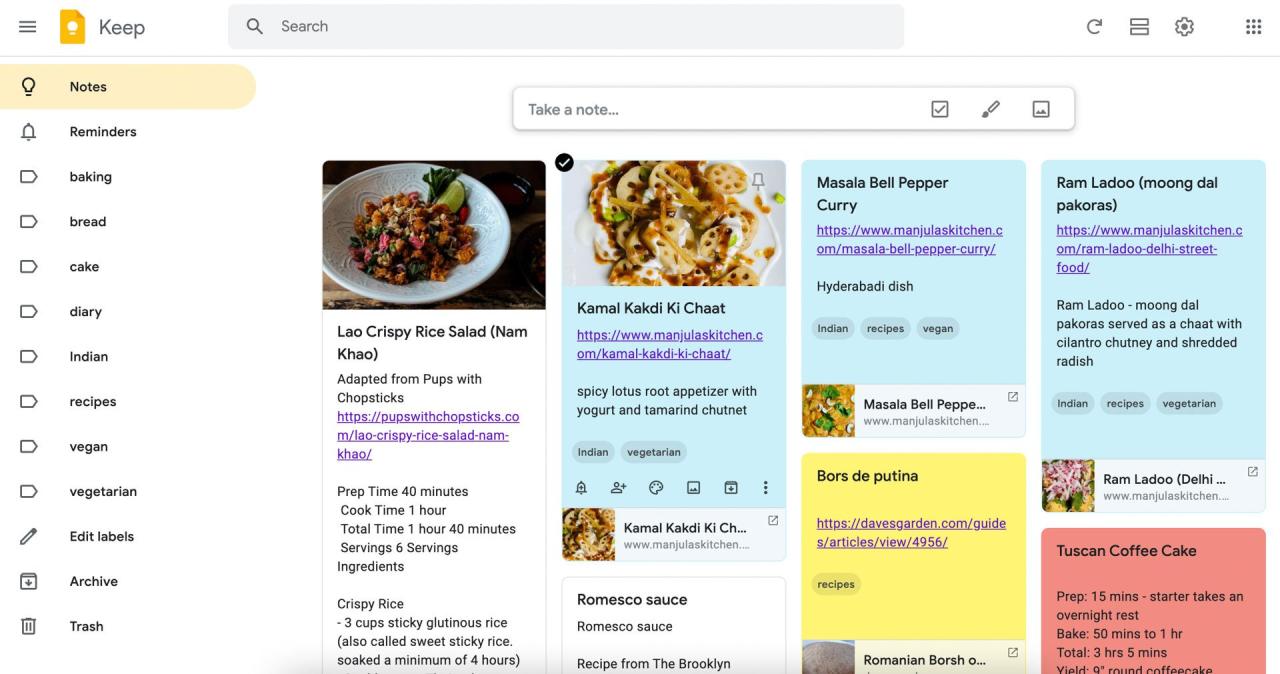
Task: Click the search magnifier icon
Action: pyautogui.click(x=254, y=26)
